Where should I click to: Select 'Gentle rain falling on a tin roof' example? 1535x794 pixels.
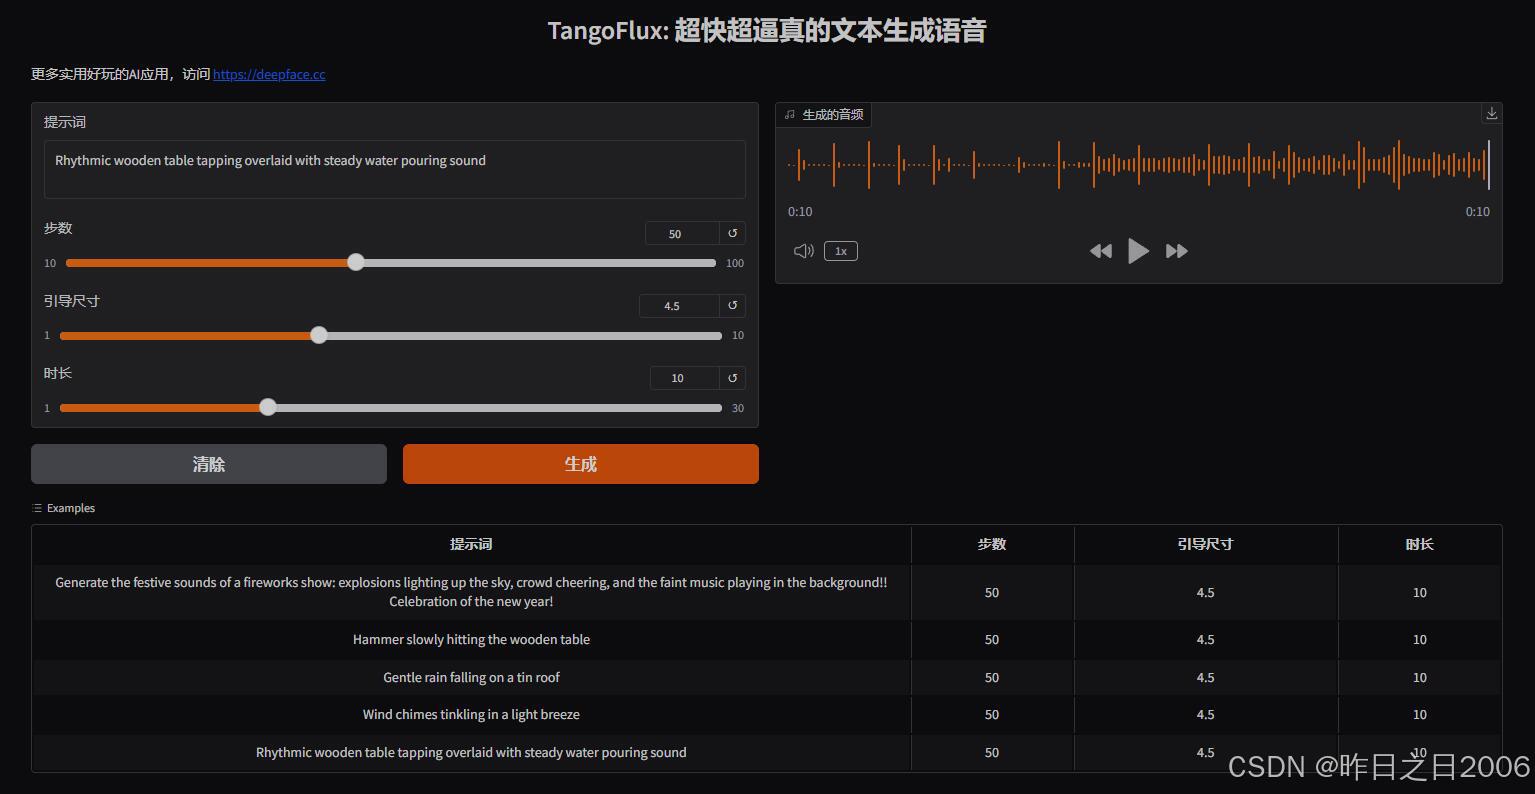tap(471, 677)
